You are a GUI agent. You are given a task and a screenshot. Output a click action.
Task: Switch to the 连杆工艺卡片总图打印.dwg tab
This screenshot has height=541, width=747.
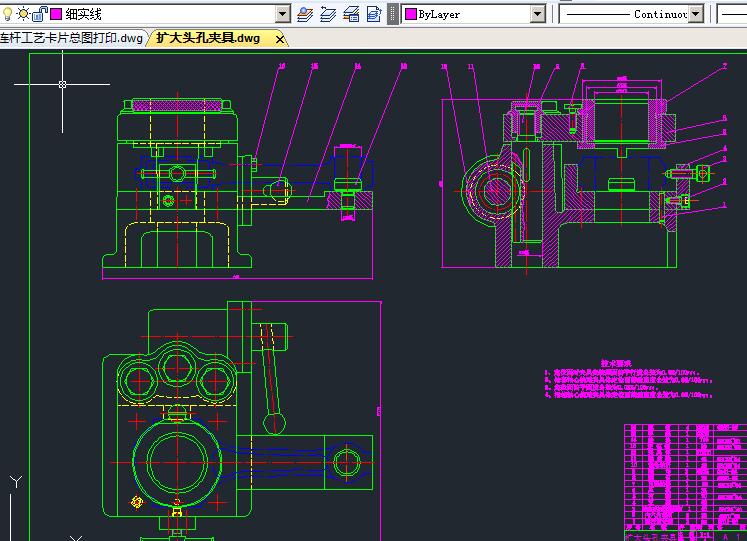[x=70, y=38]
